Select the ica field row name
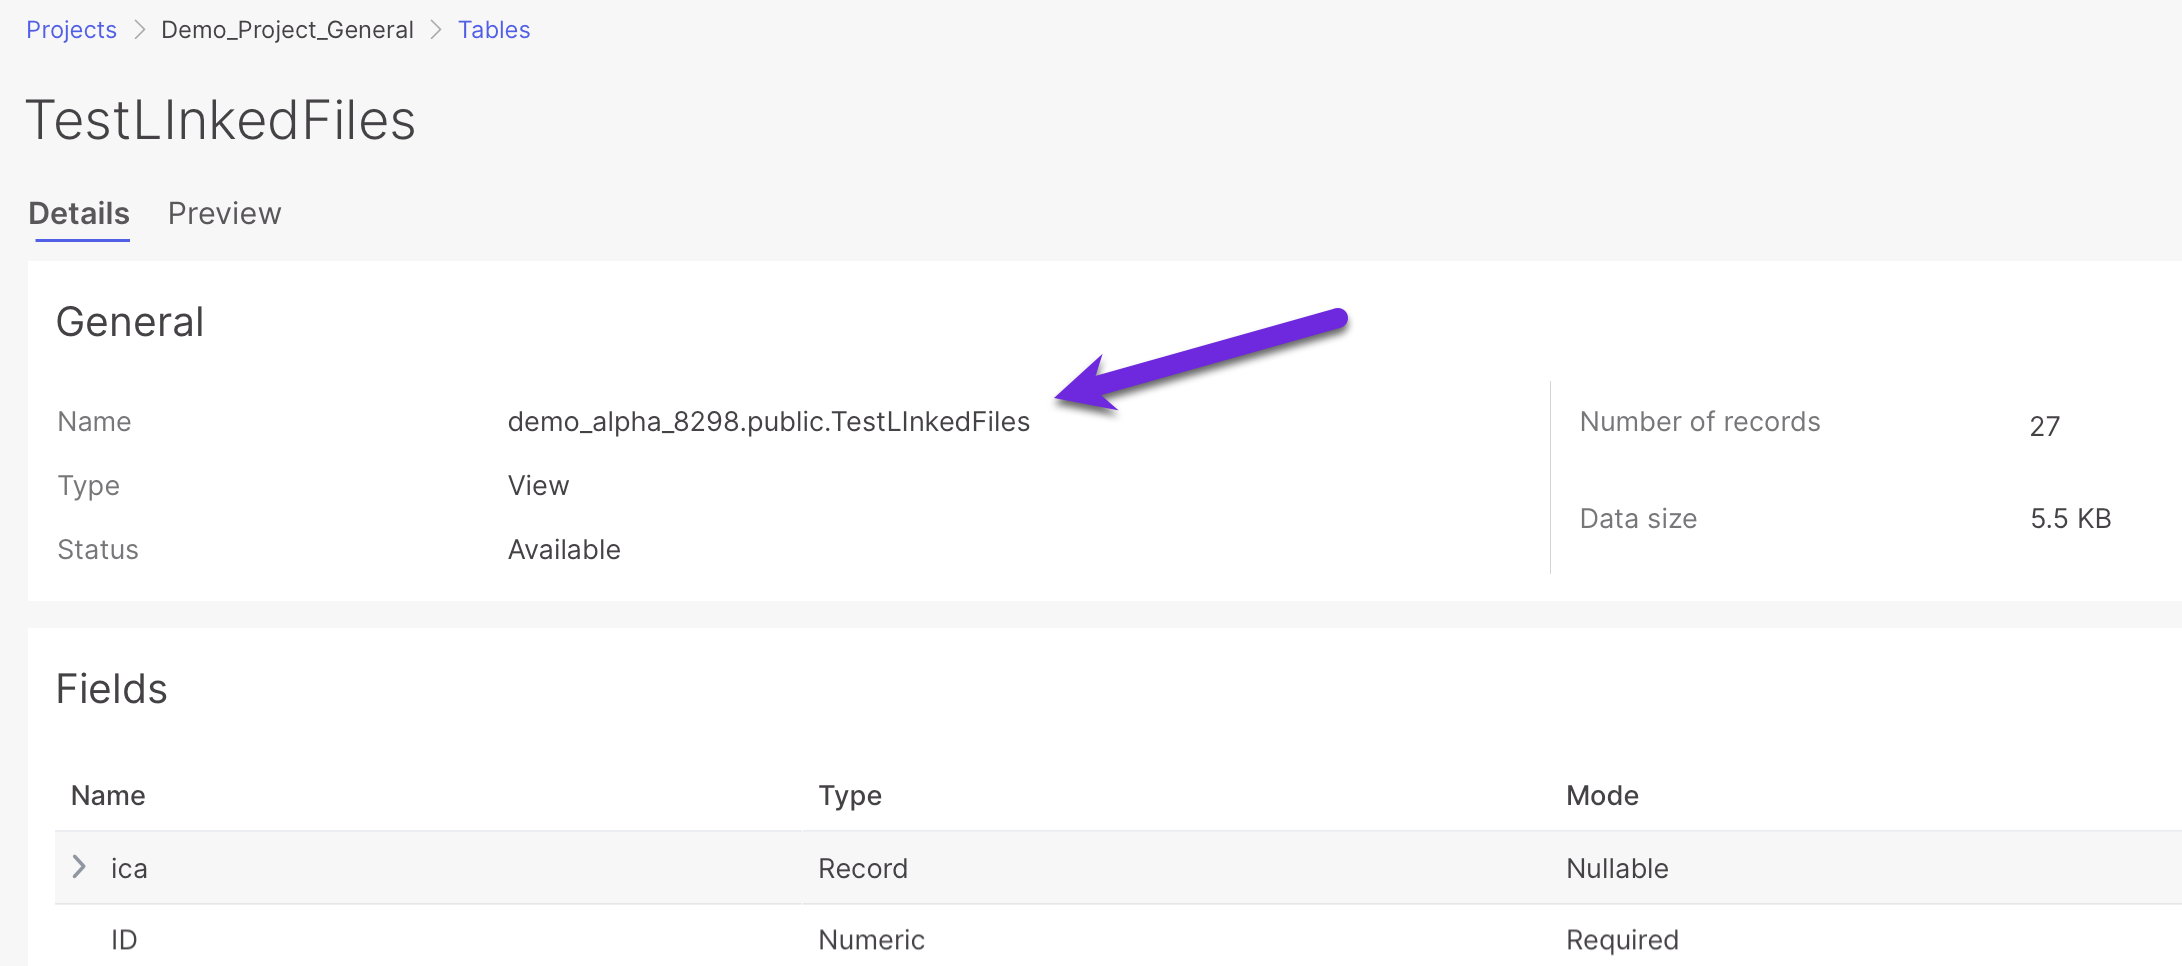Viewport: 2182px width, 966px height. [129, 869]
